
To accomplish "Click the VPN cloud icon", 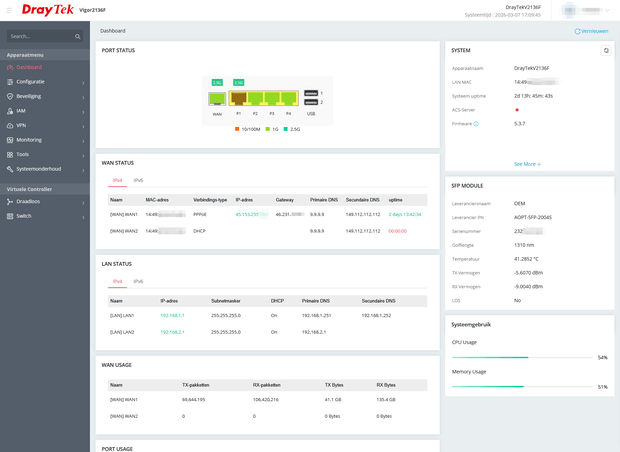I will (10, 126).
